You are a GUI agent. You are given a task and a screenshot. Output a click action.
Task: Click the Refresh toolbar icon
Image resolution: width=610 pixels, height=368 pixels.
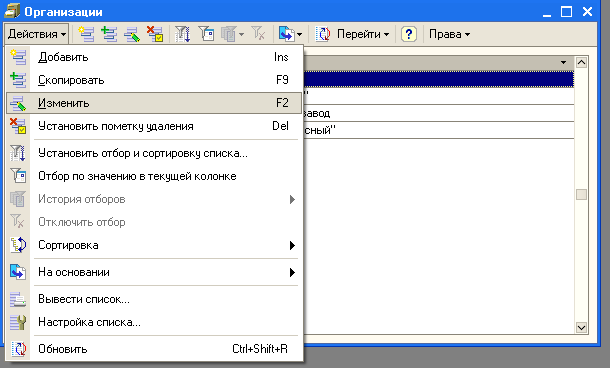(x=323, y=34)
